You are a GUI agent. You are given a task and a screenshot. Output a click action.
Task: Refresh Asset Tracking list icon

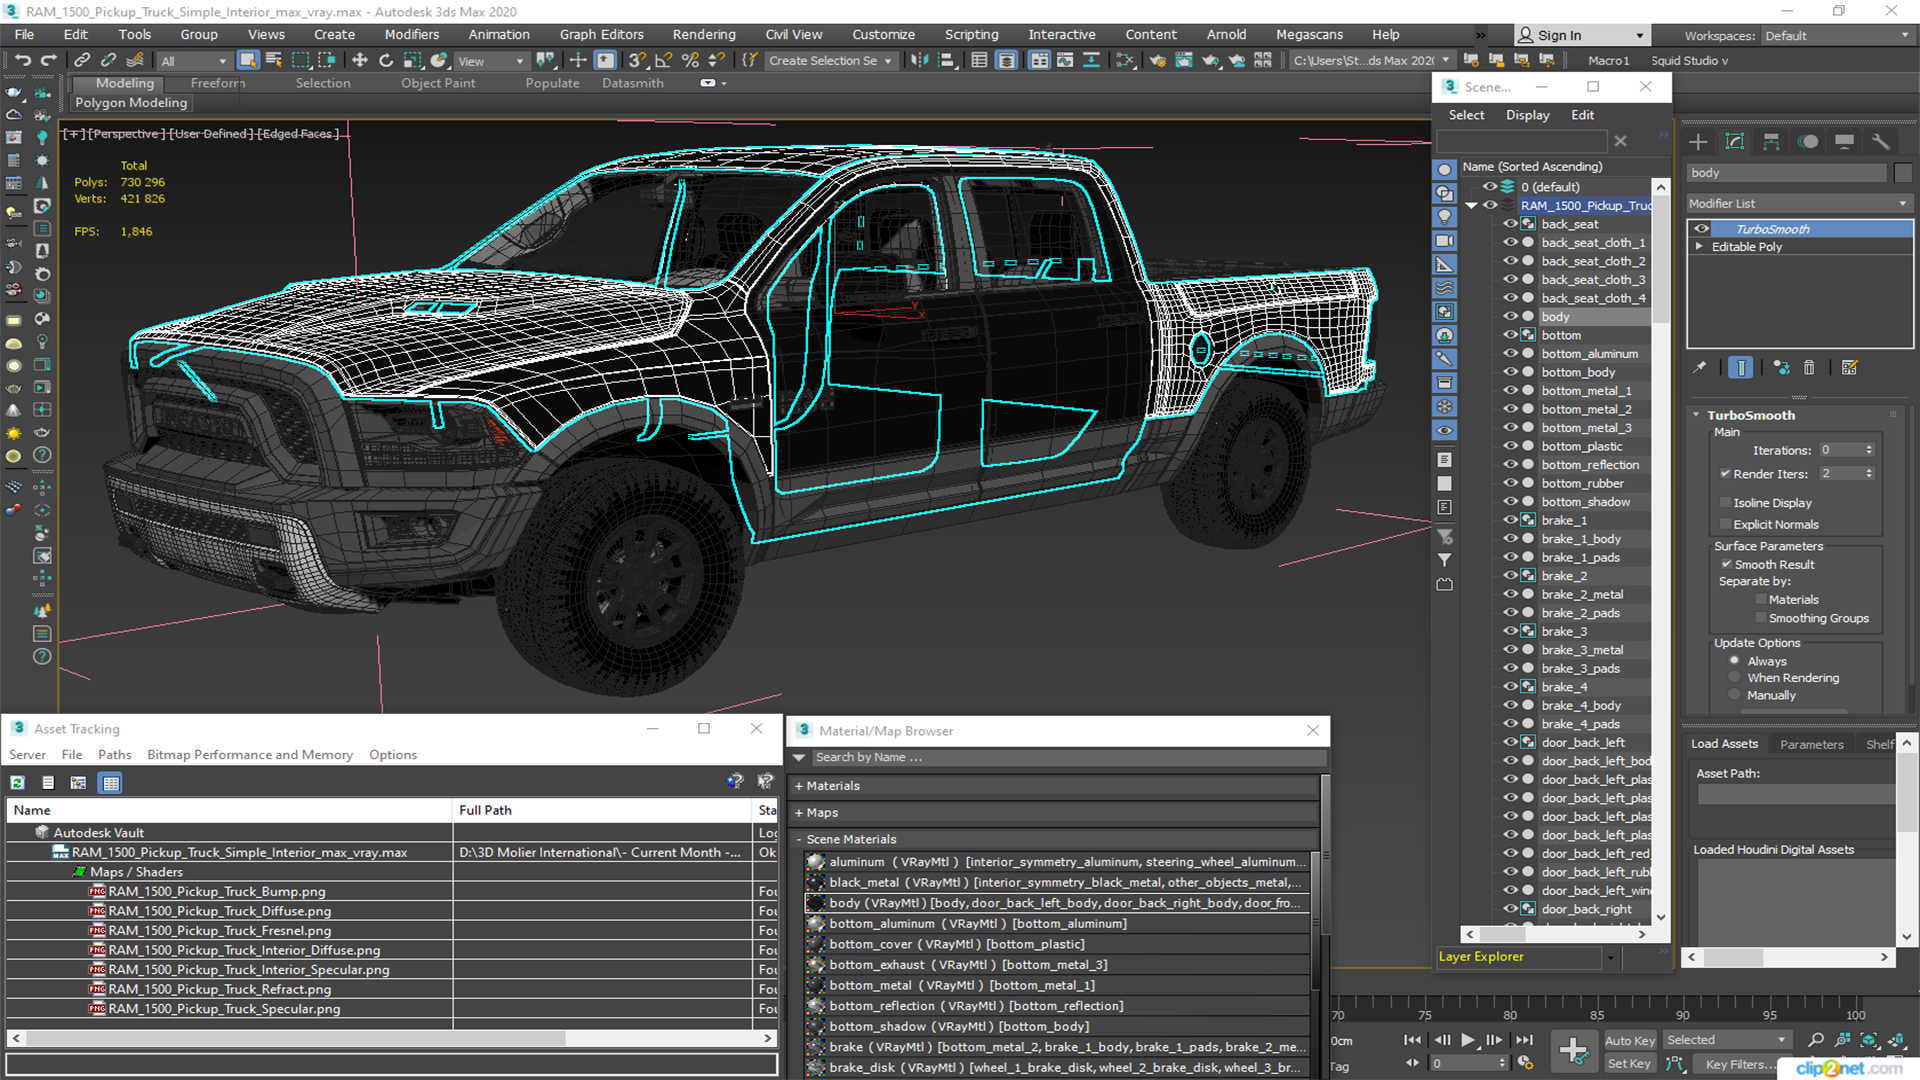pyautogui.click(x=17, y=783)
